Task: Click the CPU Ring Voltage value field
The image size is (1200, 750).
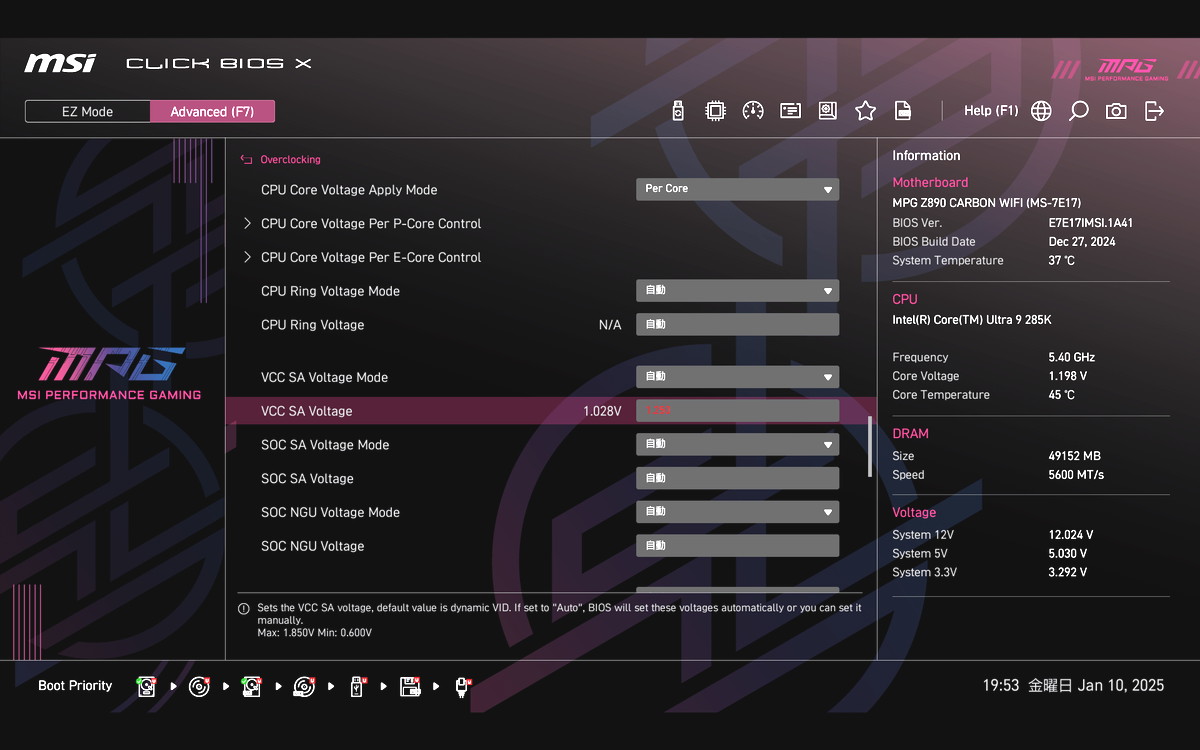Action: (x=737, y=325)
